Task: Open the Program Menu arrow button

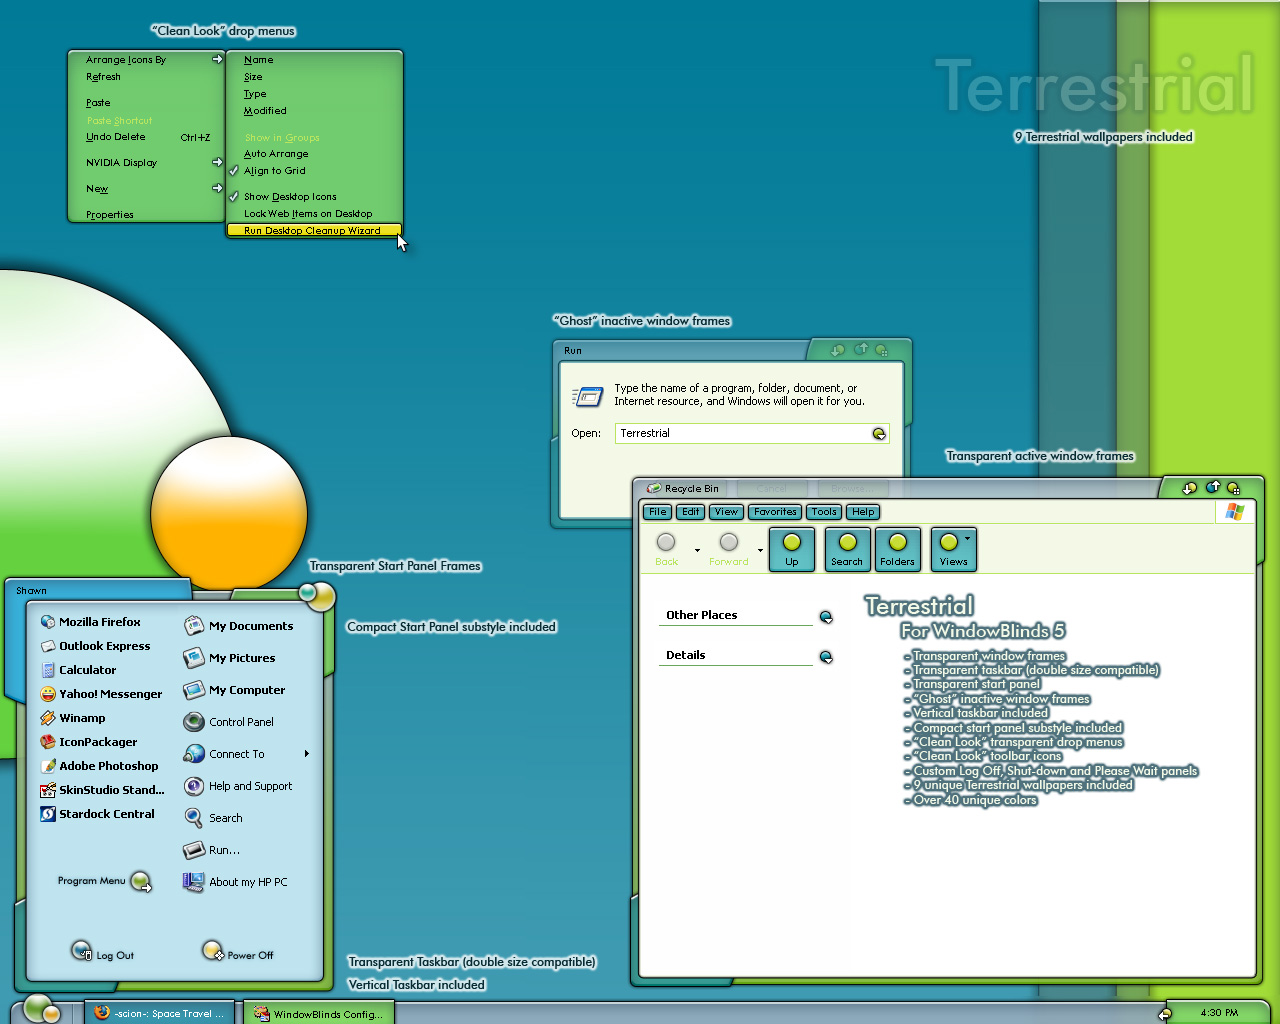Action: [141, 882]
